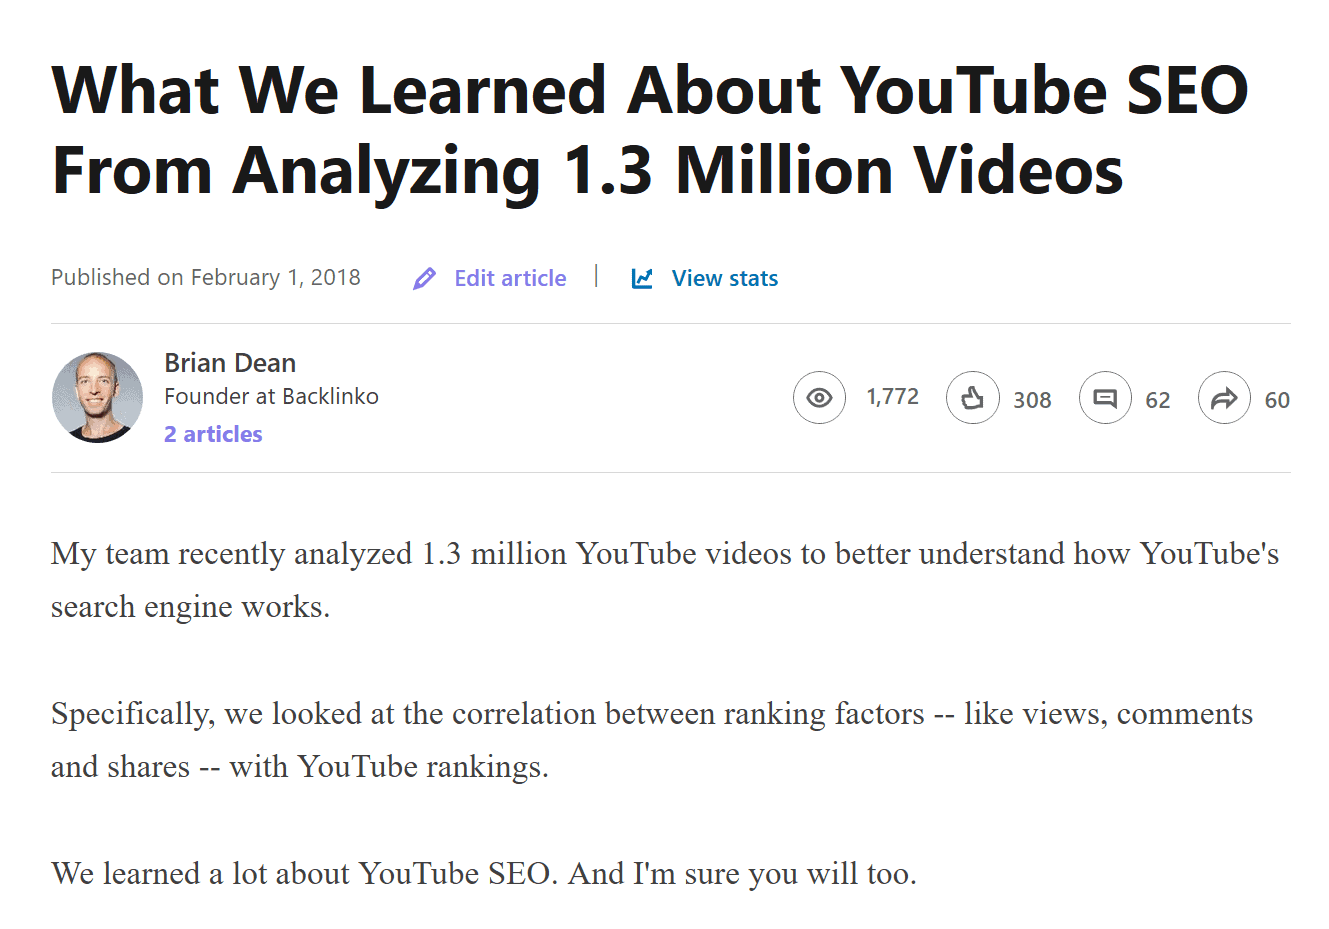1329x929 pixels.
Task: Click the circled like icon next to 308
Action: [x=972, y=397]
